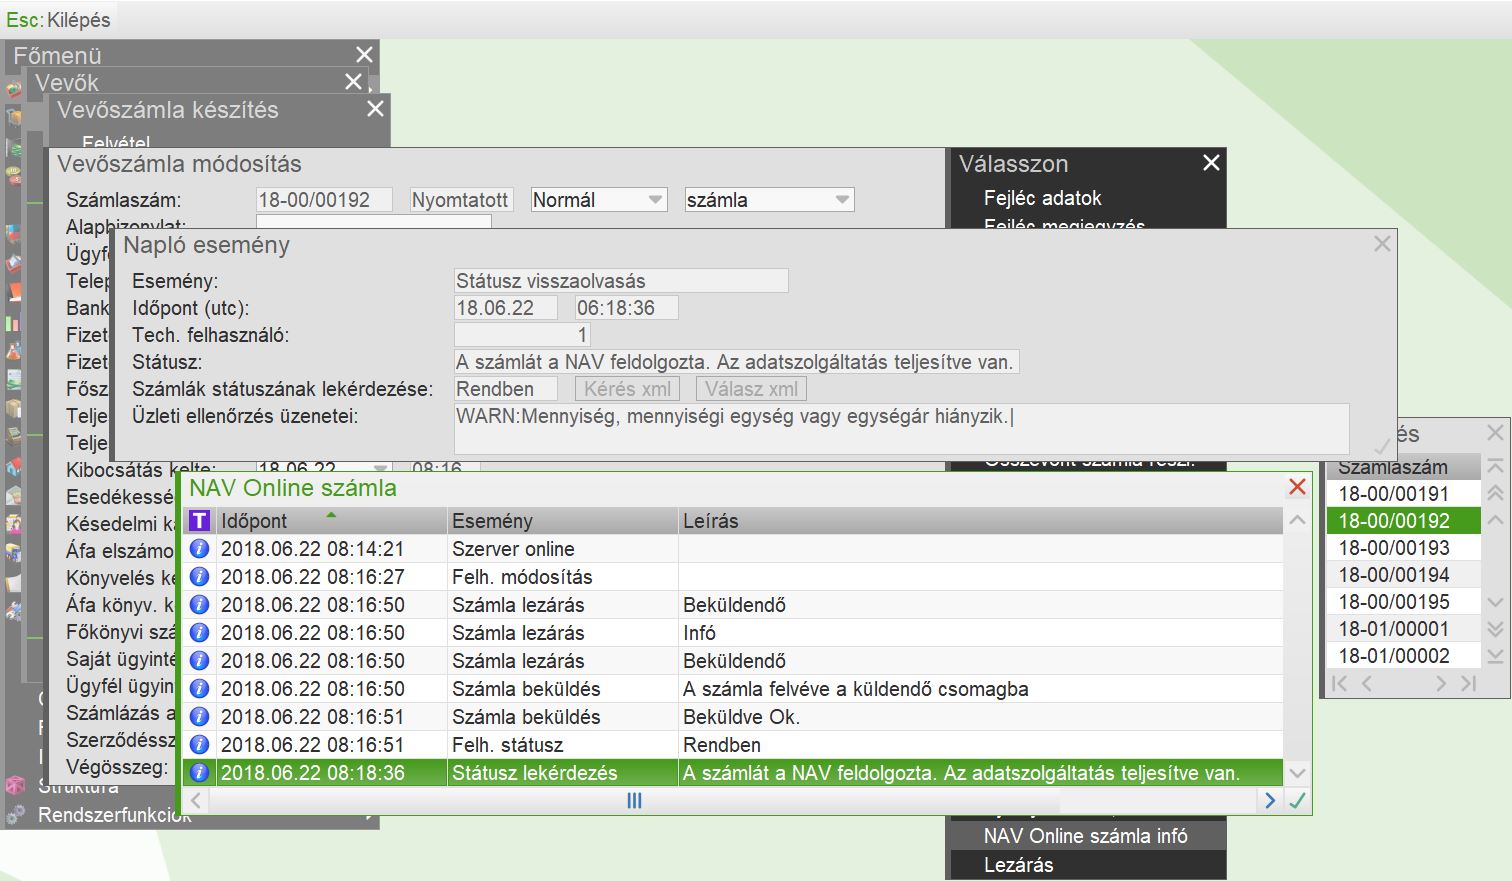Select invoice 18-01/00002 in list
1512x881 pixels.
pos(1402,656)
